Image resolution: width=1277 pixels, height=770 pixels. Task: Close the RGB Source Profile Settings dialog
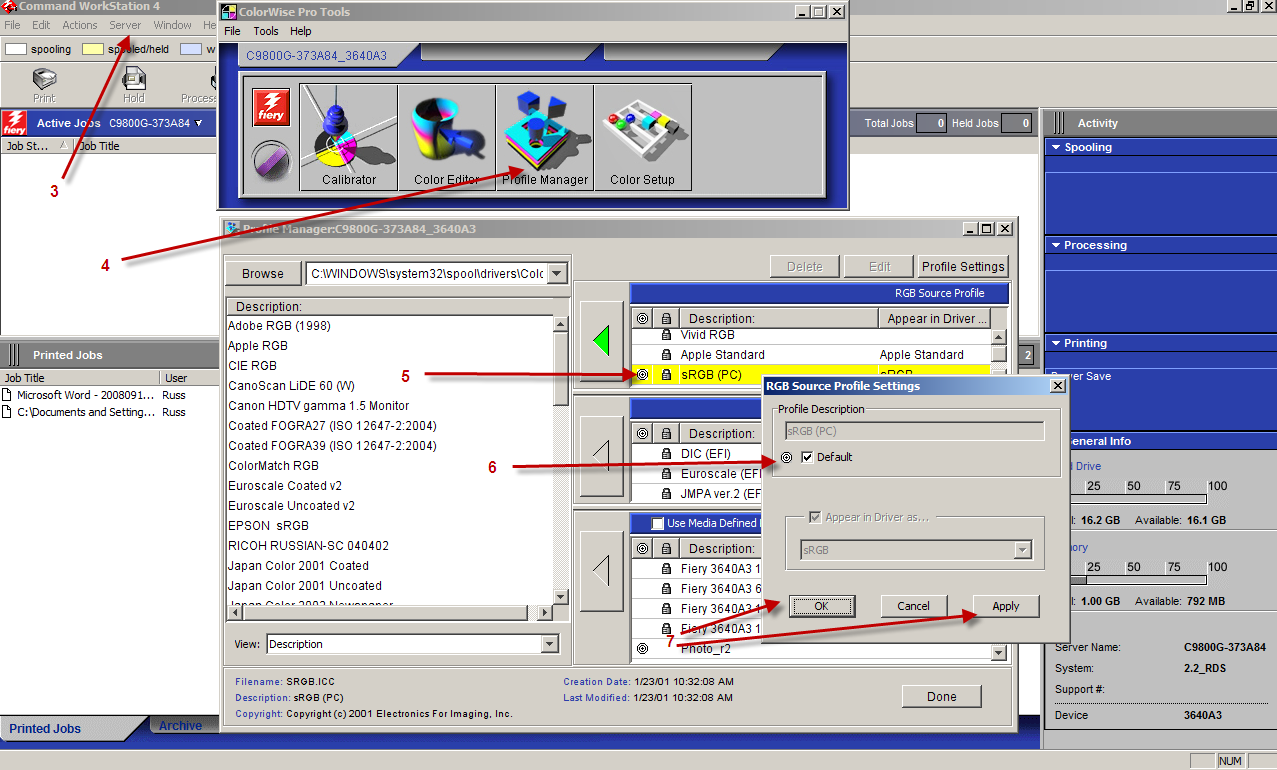point(1058,385)
